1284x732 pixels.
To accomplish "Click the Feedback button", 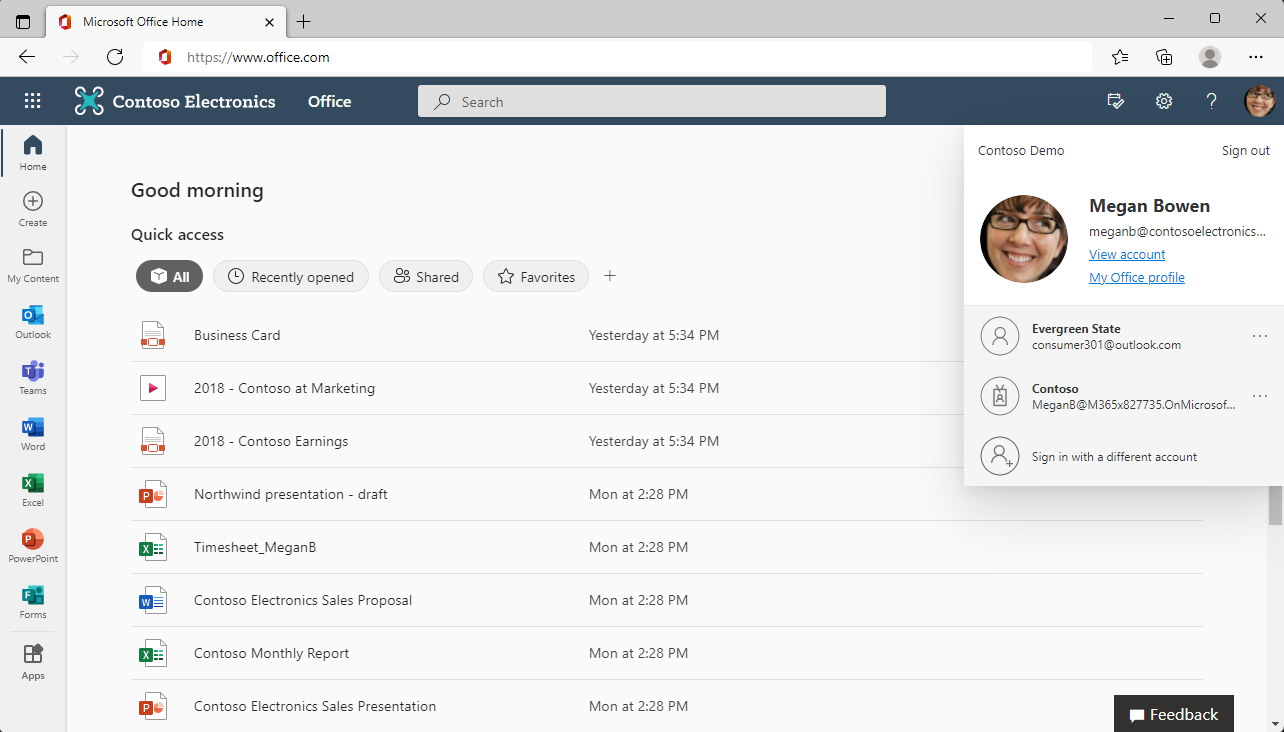I will [x=1174, y=714].
